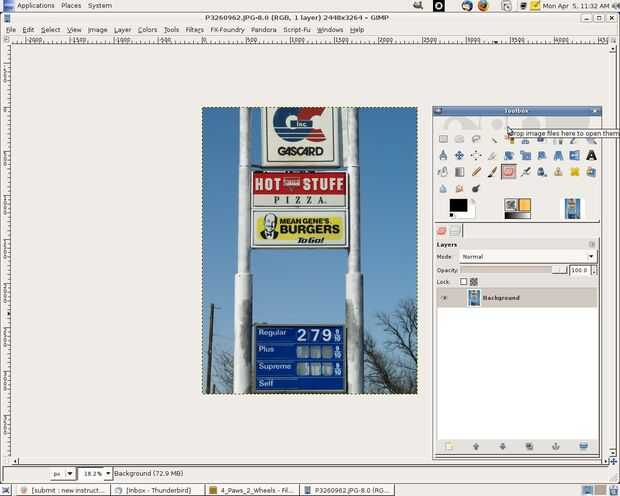Click the Opacity value field showing 100.0

(579, 270)
